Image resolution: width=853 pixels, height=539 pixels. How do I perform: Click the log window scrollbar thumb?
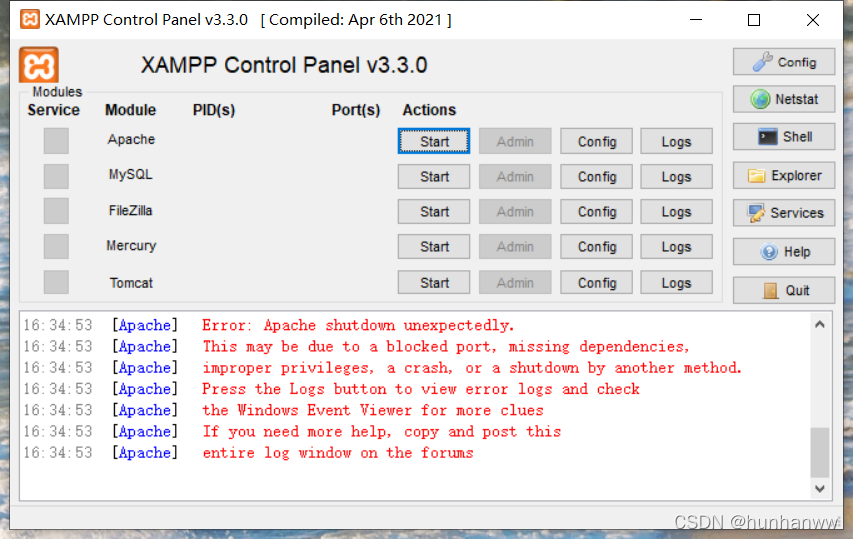[x=819, y=453]
